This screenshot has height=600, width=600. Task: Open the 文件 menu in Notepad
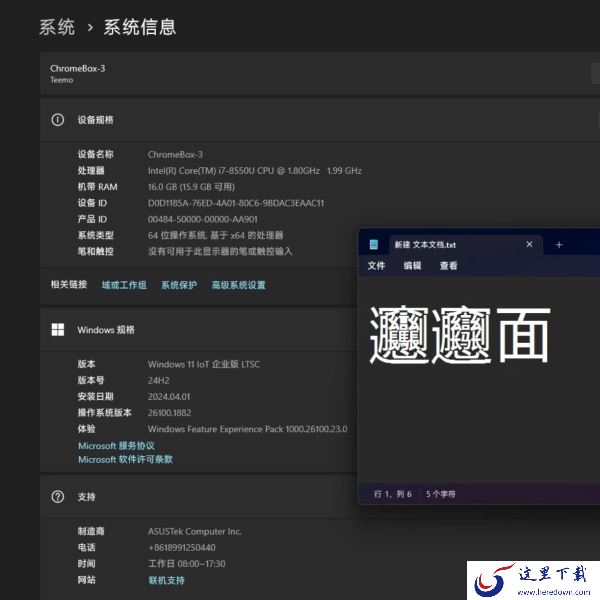coord(376,265)
